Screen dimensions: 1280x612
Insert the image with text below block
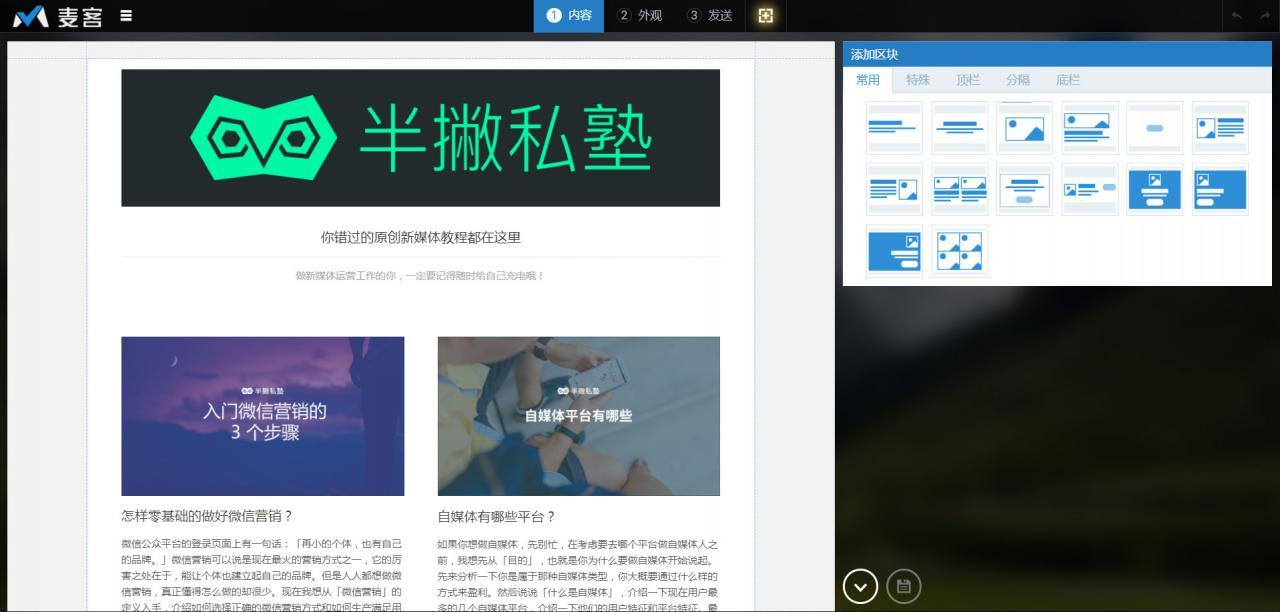1089,127
